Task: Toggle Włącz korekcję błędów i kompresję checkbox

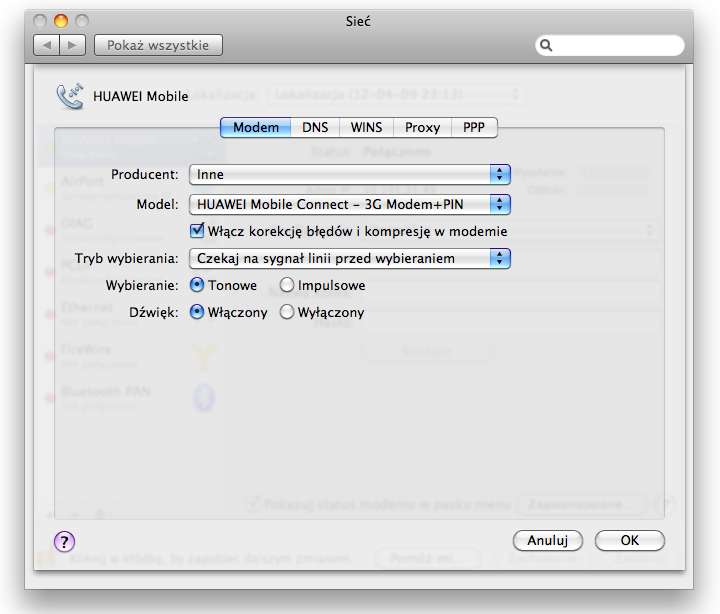Action: (x=197, y=231)
